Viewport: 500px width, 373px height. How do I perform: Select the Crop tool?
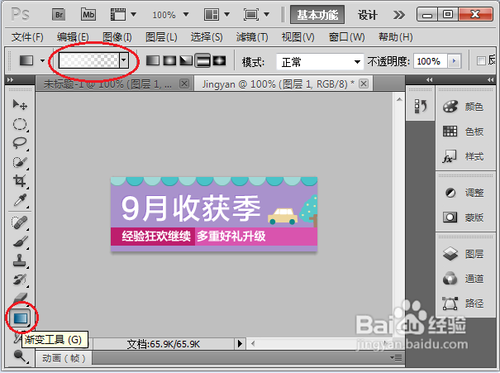point(20,181)
